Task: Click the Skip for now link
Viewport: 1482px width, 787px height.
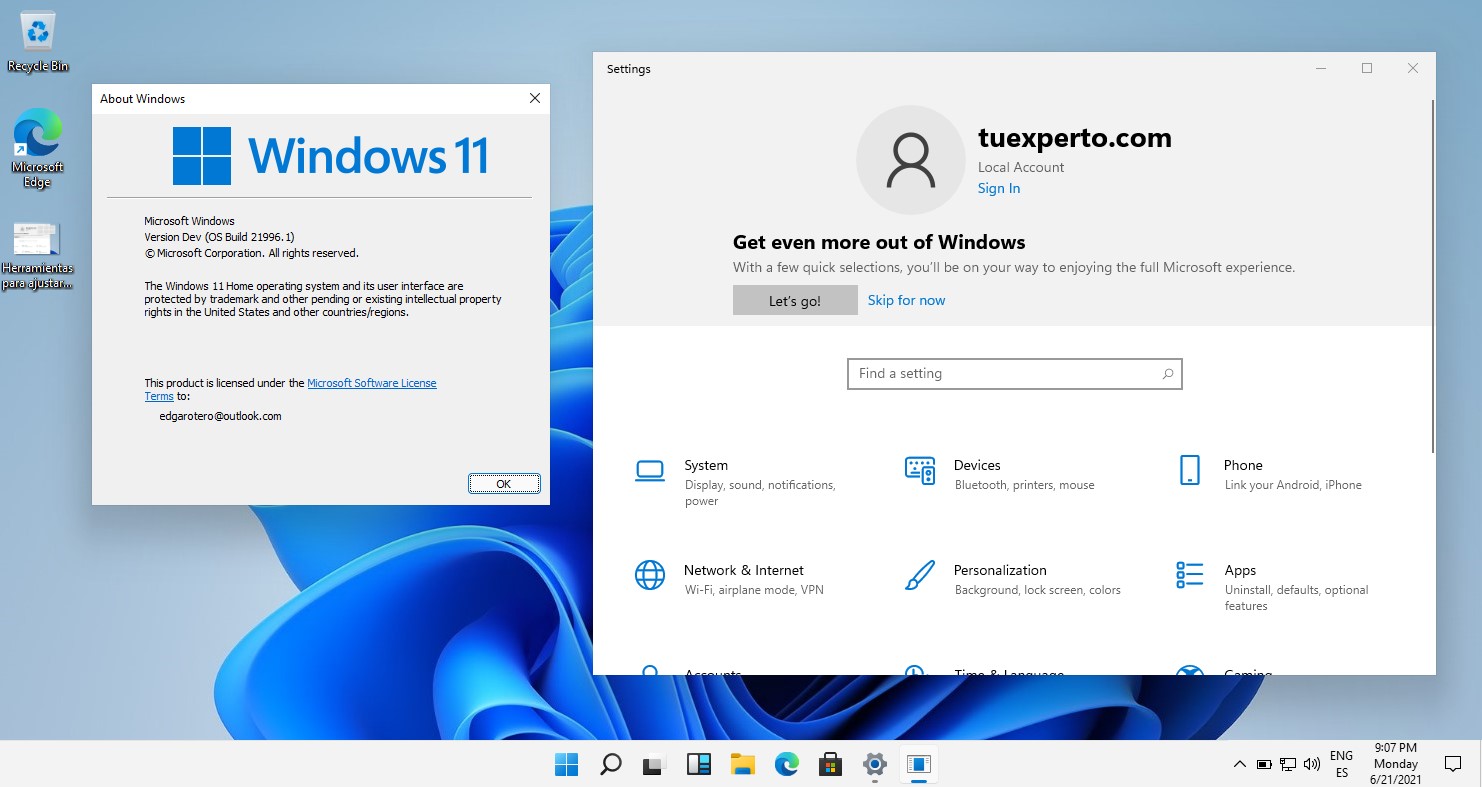Action: point(906,300)
